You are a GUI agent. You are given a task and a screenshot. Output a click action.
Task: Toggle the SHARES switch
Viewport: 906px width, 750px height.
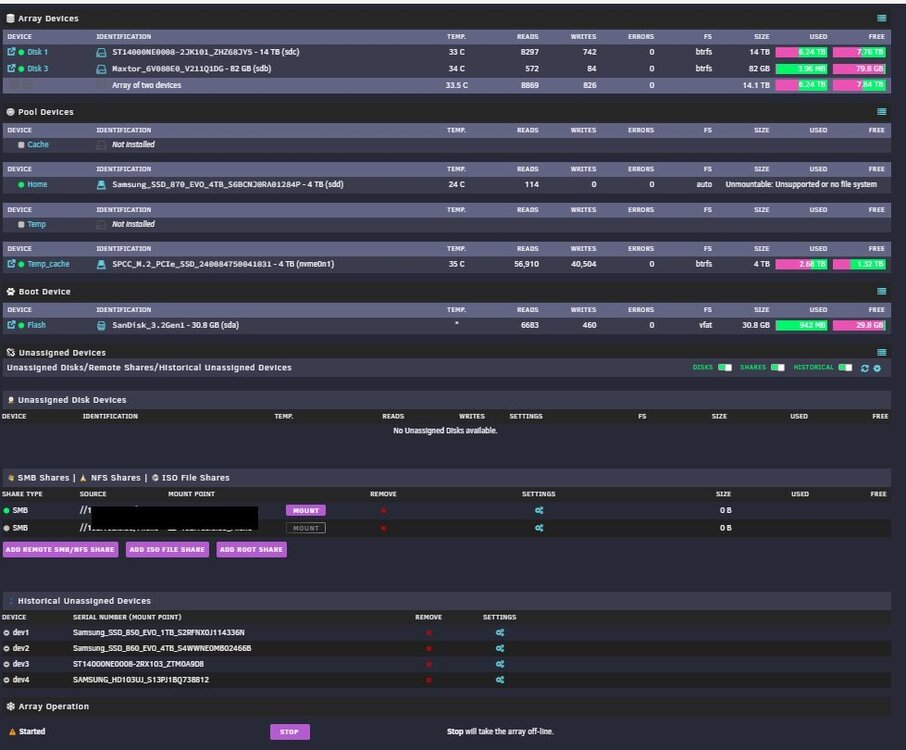[778, 367]
